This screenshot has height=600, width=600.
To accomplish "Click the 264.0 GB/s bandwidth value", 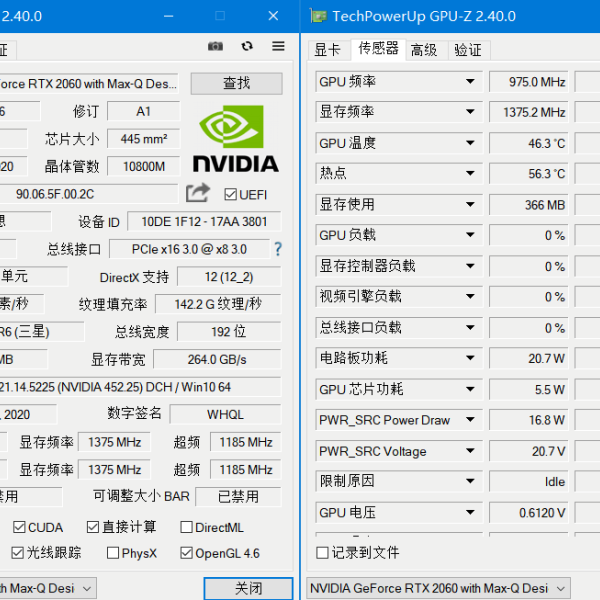I will tap(217, 359).
